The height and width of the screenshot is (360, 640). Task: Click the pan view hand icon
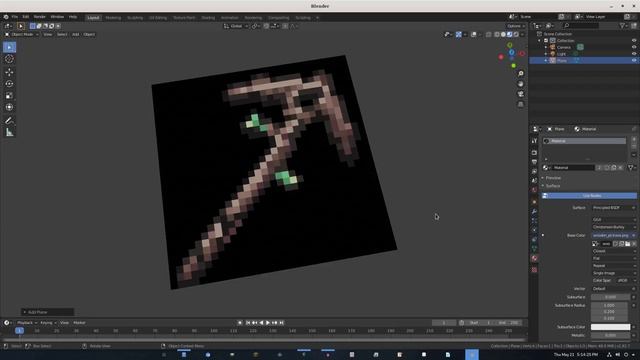(520, 84)
